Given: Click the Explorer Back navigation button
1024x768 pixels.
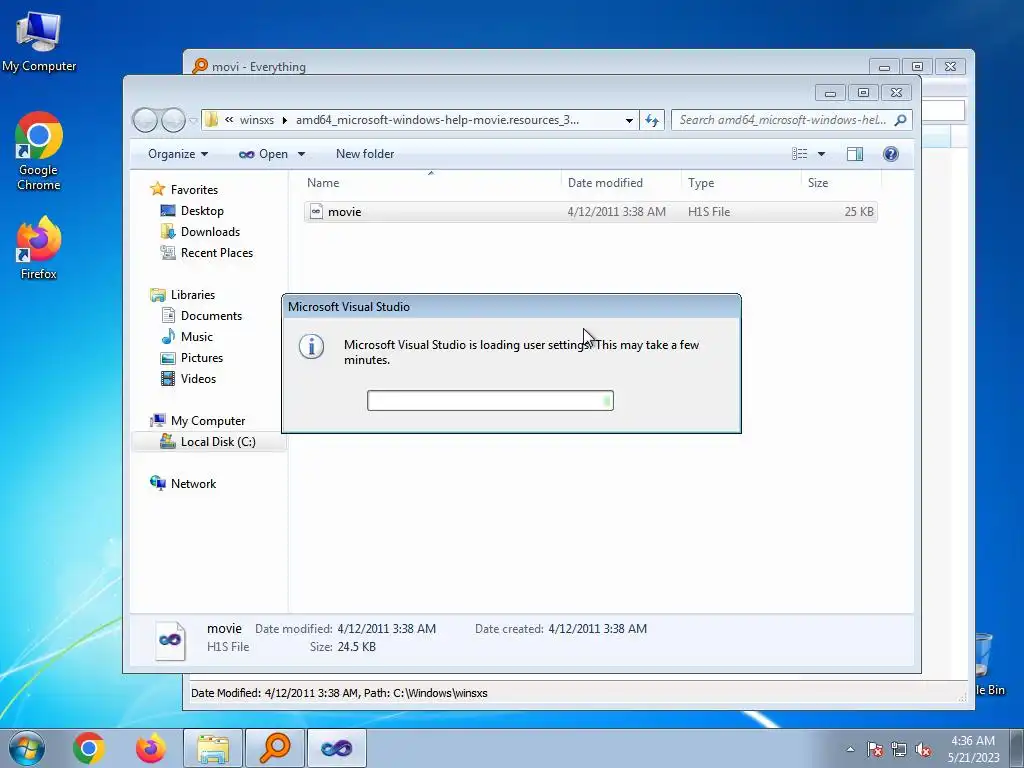Looking at the screenshot, I should [145, 120].
